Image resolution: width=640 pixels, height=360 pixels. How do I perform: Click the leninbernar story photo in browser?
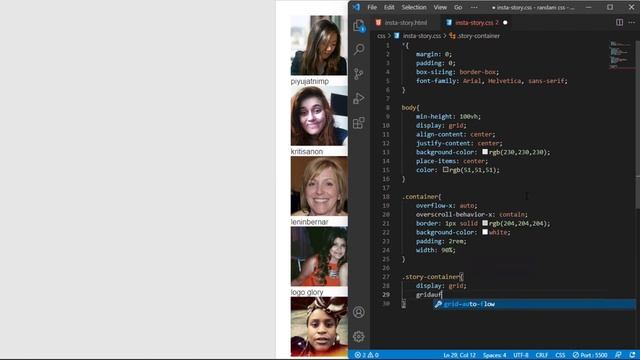(319, 186)
